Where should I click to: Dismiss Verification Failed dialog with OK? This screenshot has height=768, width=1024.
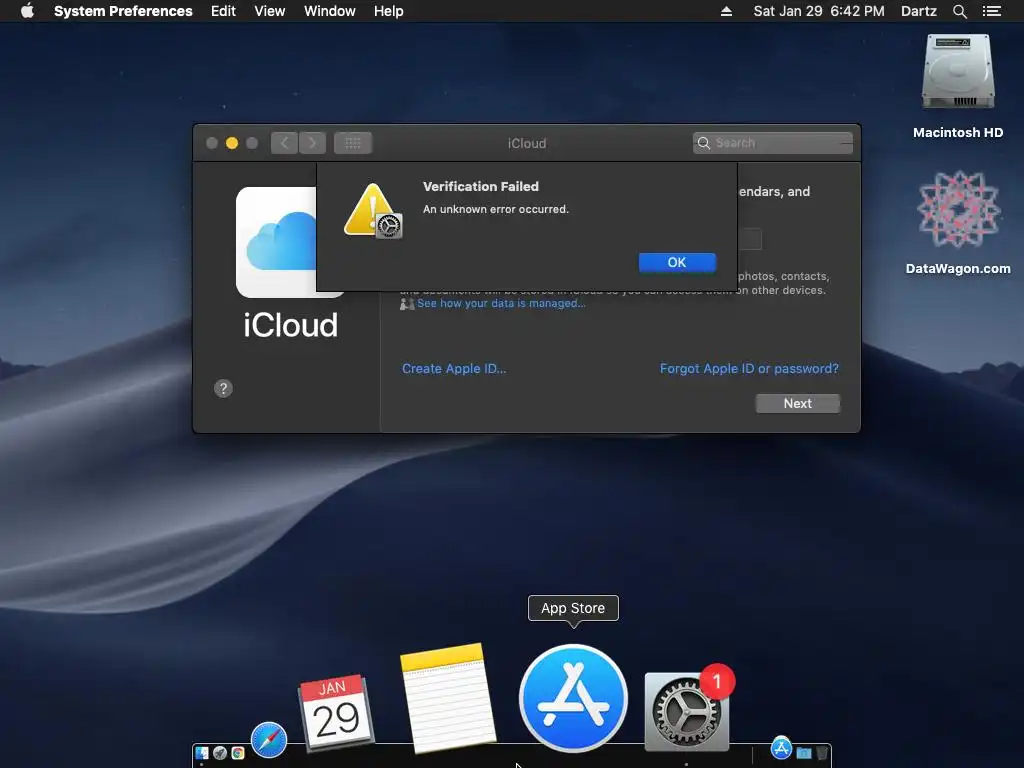tap(677, 262)
